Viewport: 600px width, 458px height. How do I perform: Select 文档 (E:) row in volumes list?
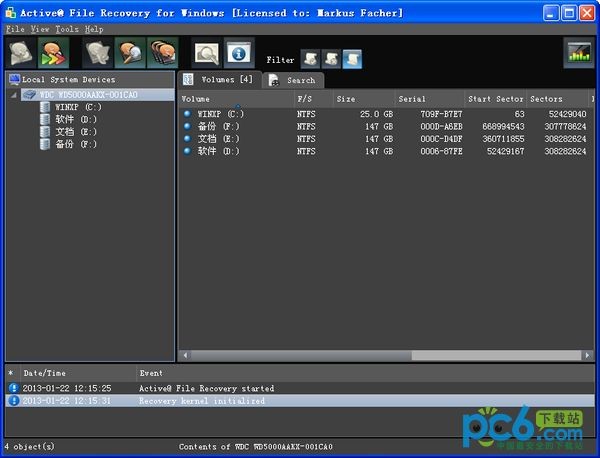[x=386, y=139]
